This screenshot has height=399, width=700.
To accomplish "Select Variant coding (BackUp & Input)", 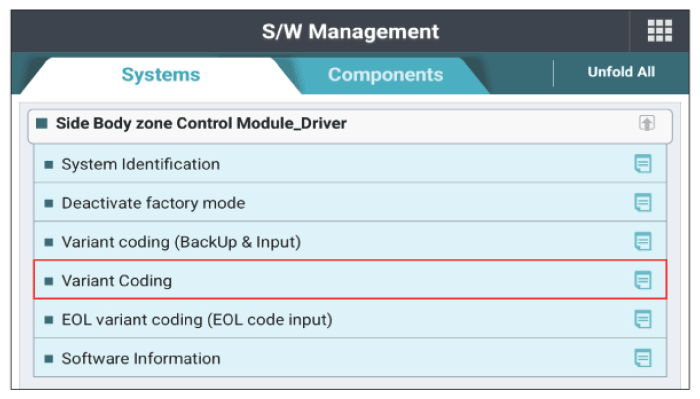I will [350, 241].
